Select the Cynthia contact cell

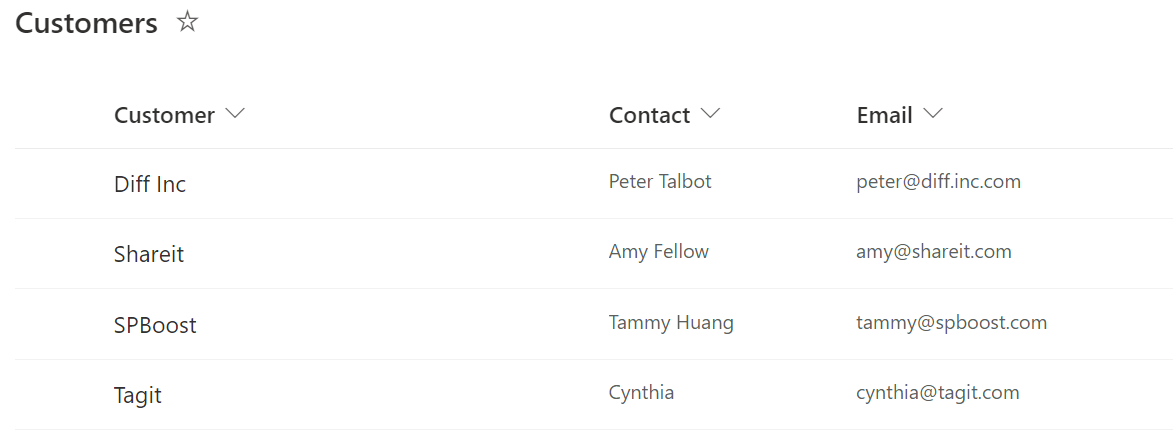(641, 393)
